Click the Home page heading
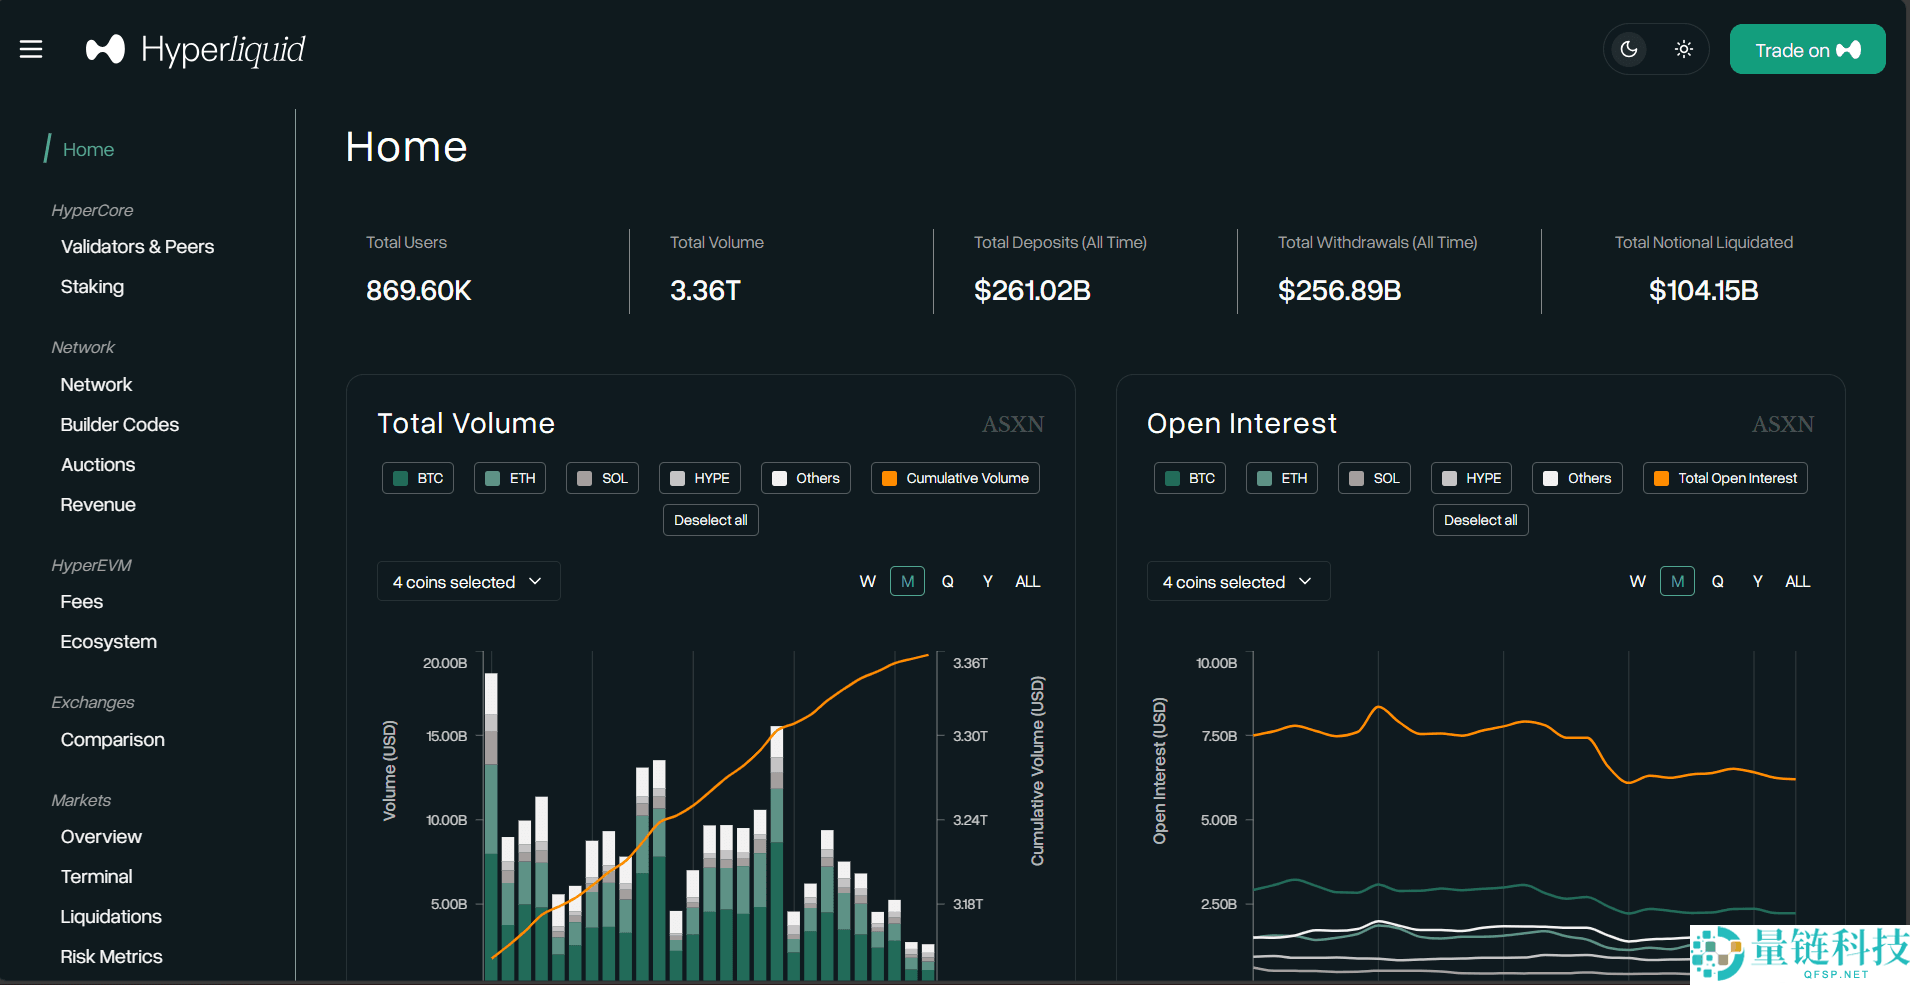This screenshot has width=1910, height=985. [407, 147]
